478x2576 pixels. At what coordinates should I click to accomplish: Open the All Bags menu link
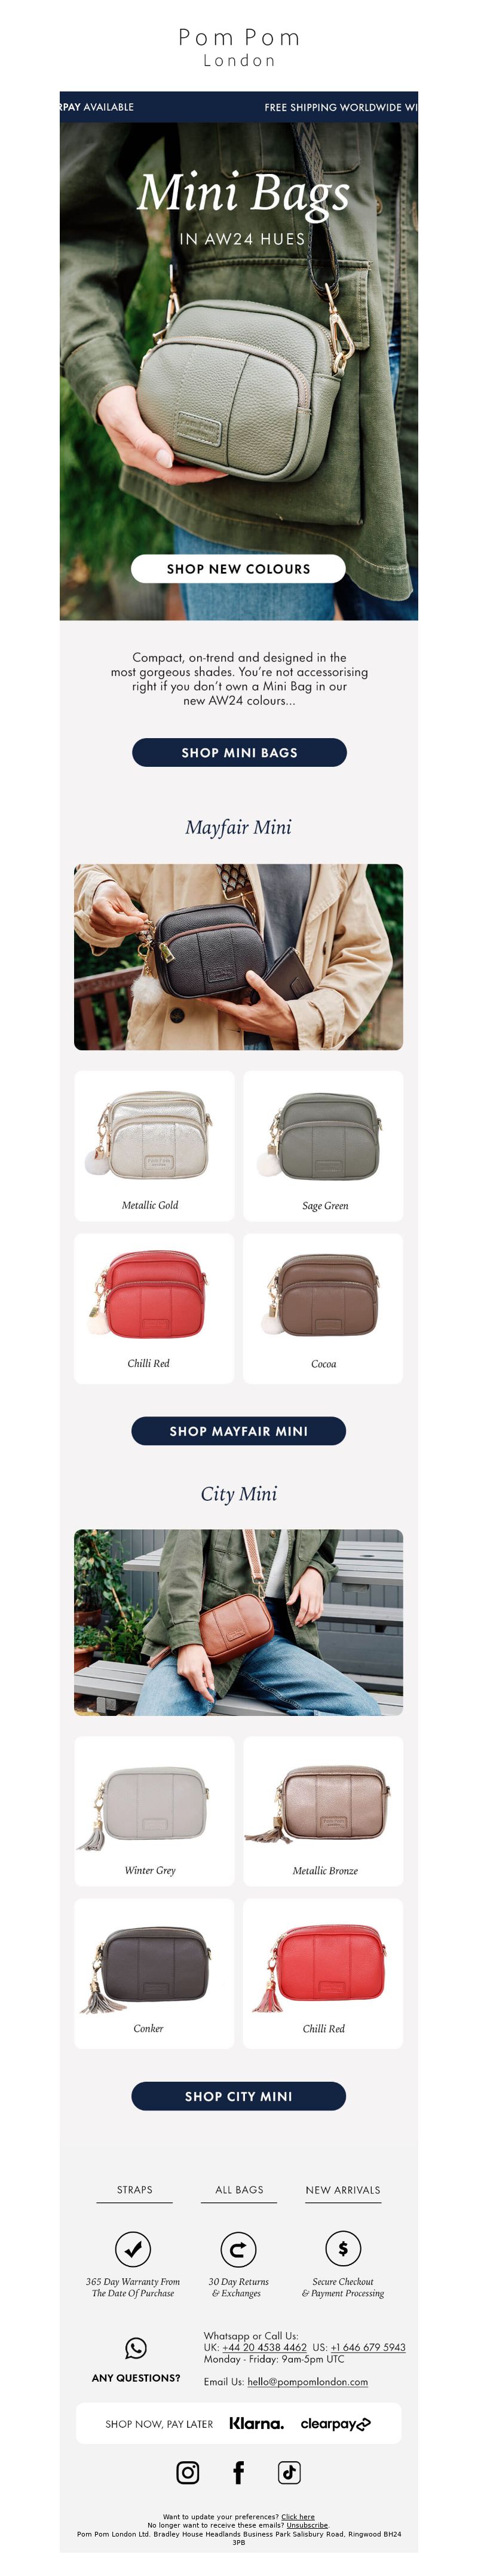(239, 2189)
